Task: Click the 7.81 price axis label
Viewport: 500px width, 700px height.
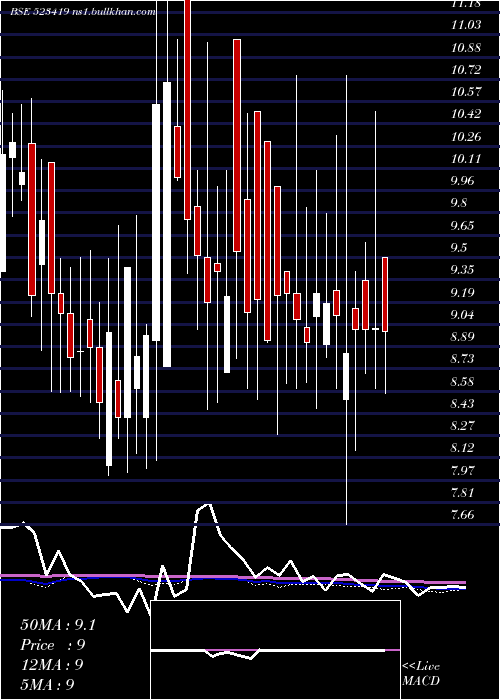Action: point(464,492)
